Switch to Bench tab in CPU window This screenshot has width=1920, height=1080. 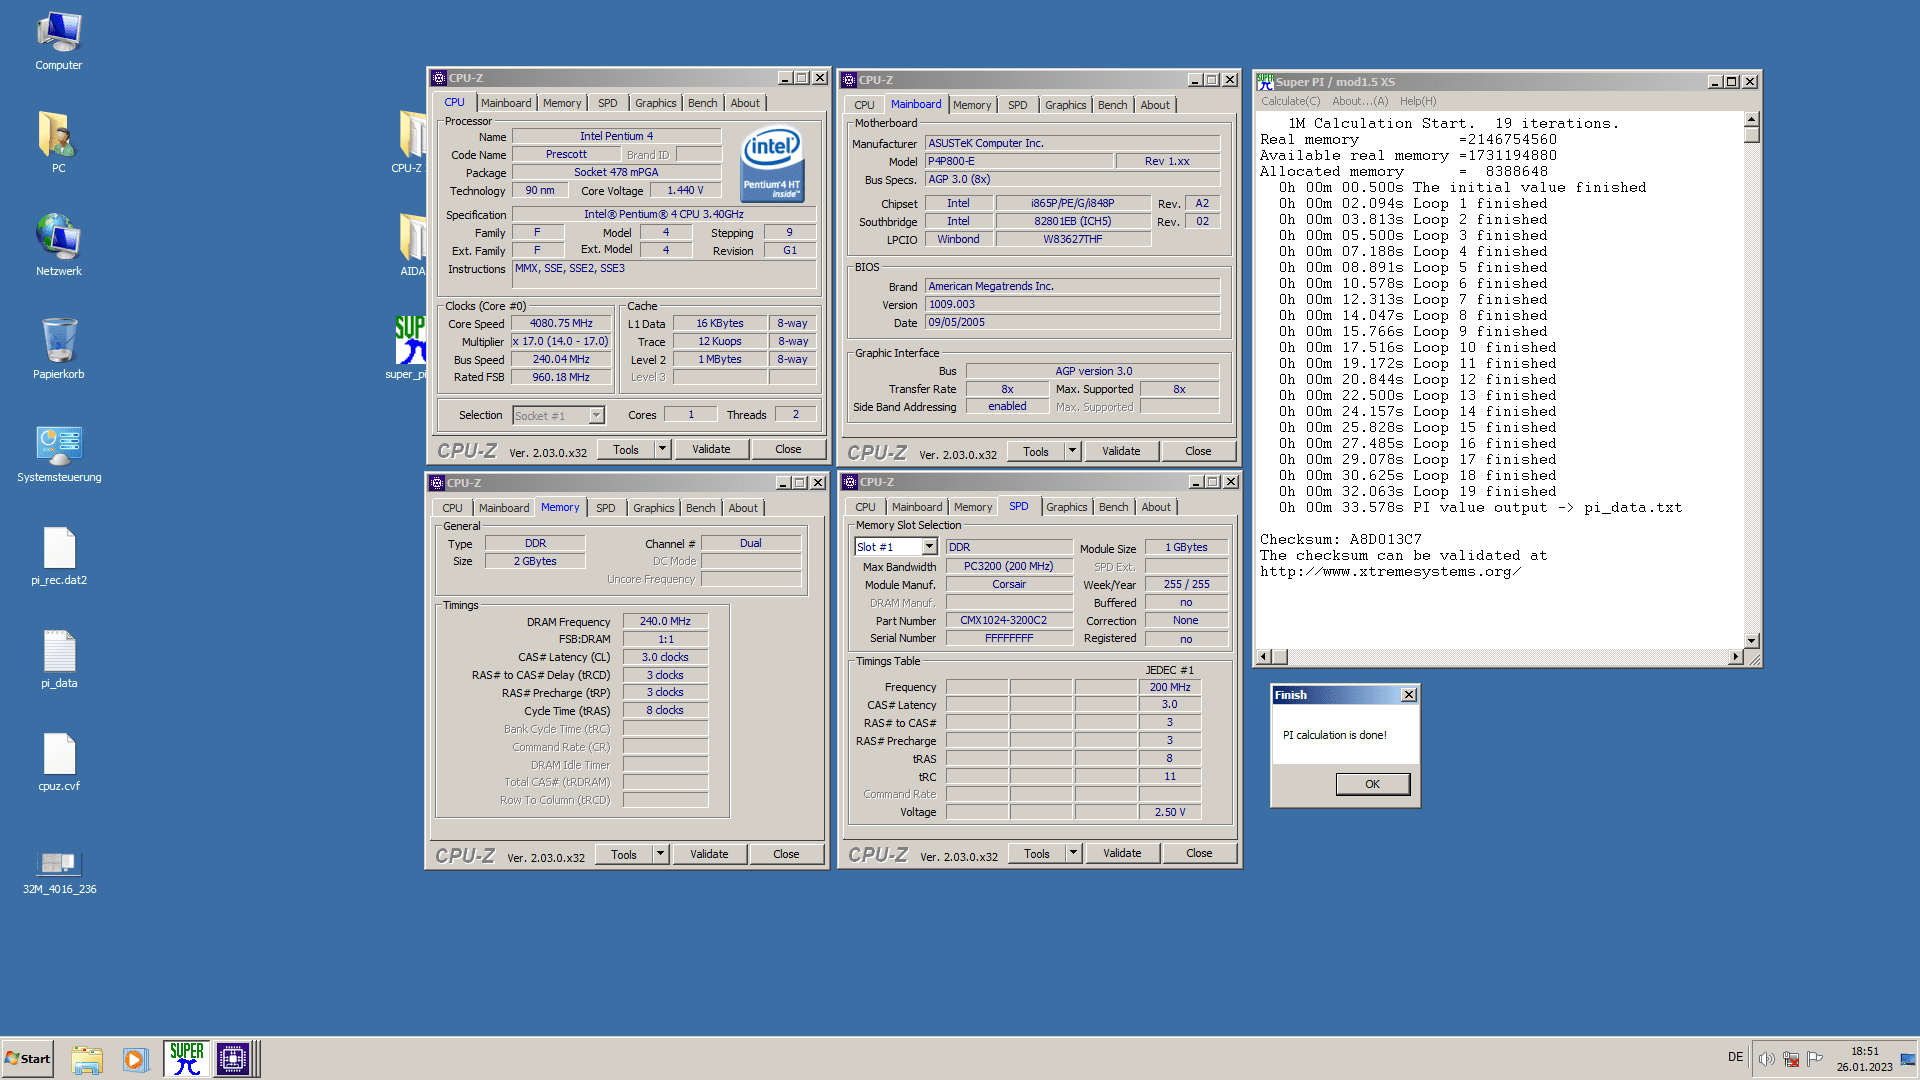[x=702, y=103]
